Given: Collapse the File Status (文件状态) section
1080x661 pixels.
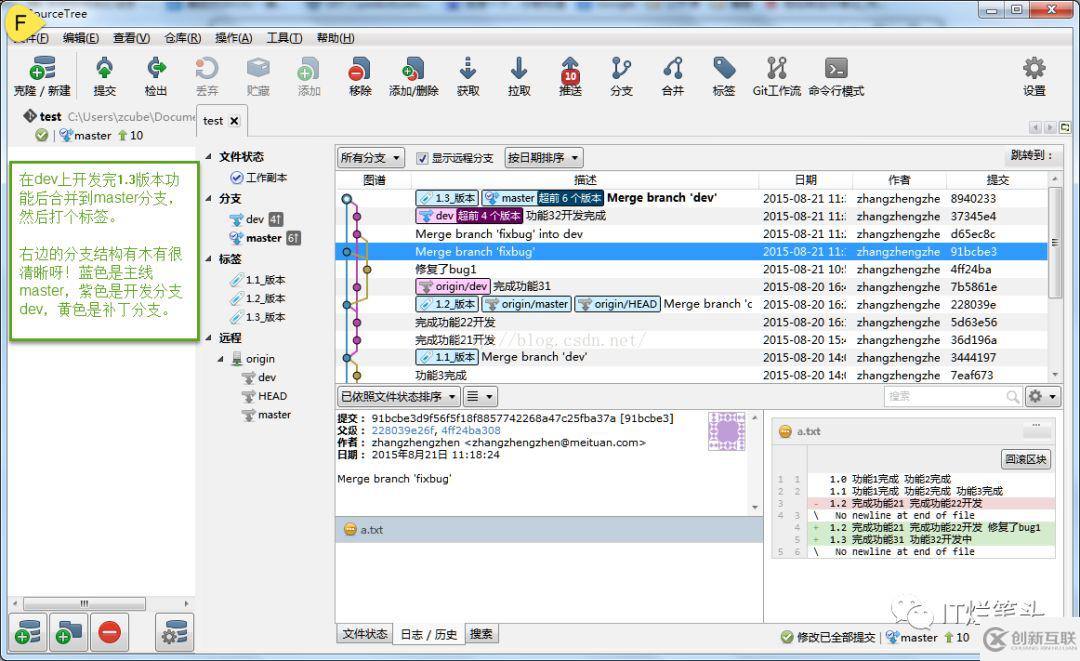Looking at the screenshot, I should click(x=208, y=157).
